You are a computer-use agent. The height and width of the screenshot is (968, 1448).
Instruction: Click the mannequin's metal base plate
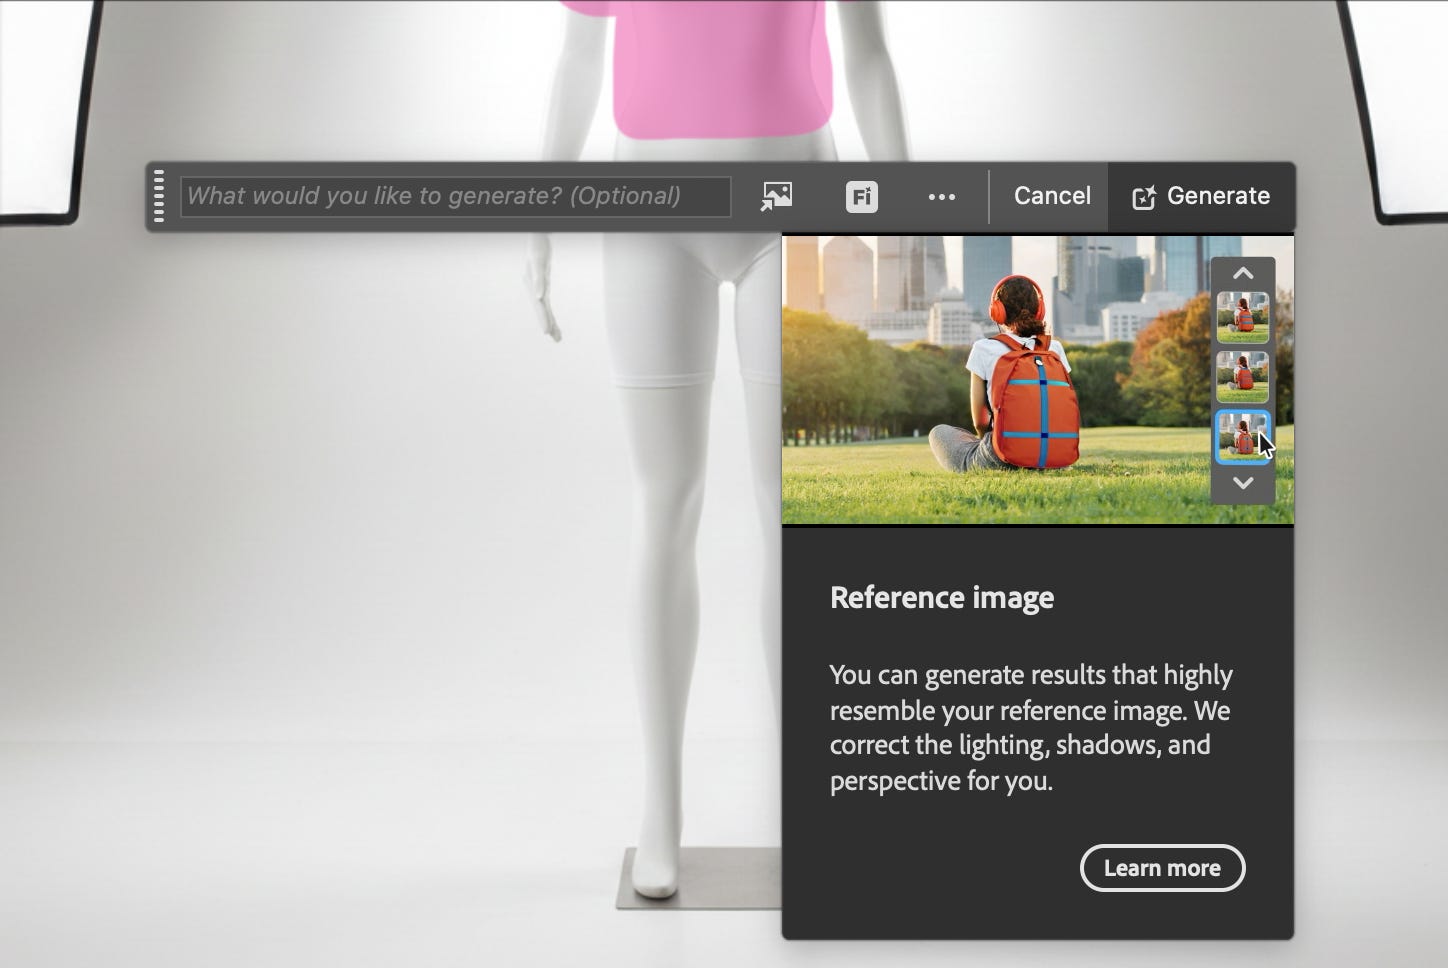(699, 878)
